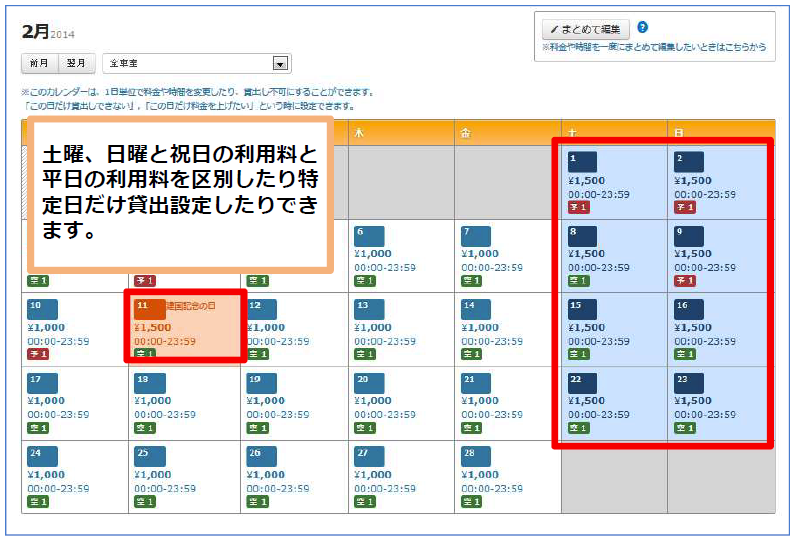Screen dimensions: 798x542
Task: Select the date badge for February 6
Action: (x=367, y=236)
